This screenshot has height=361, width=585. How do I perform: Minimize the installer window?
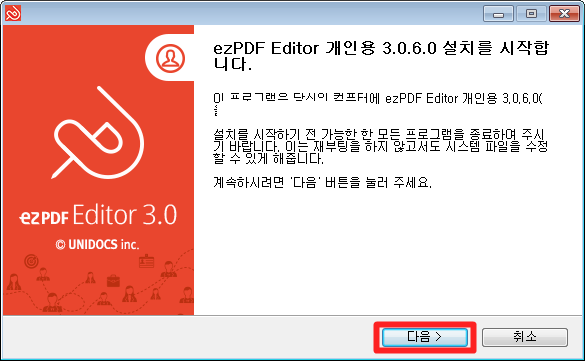[498, 14]
